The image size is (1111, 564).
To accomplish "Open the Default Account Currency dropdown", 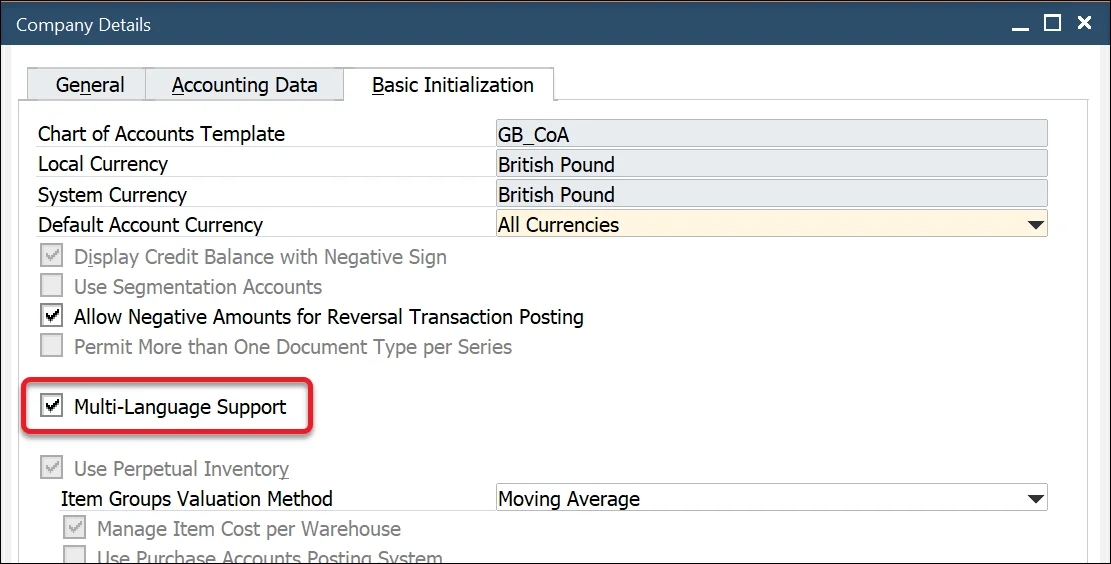I will click(x=1036, y=225).
